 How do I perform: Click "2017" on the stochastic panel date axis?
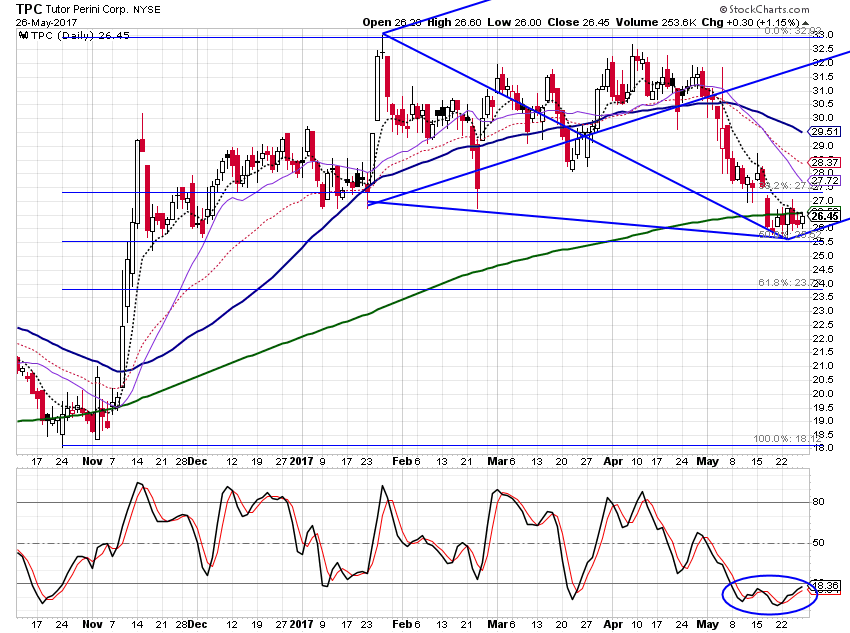tap(301, 624)
